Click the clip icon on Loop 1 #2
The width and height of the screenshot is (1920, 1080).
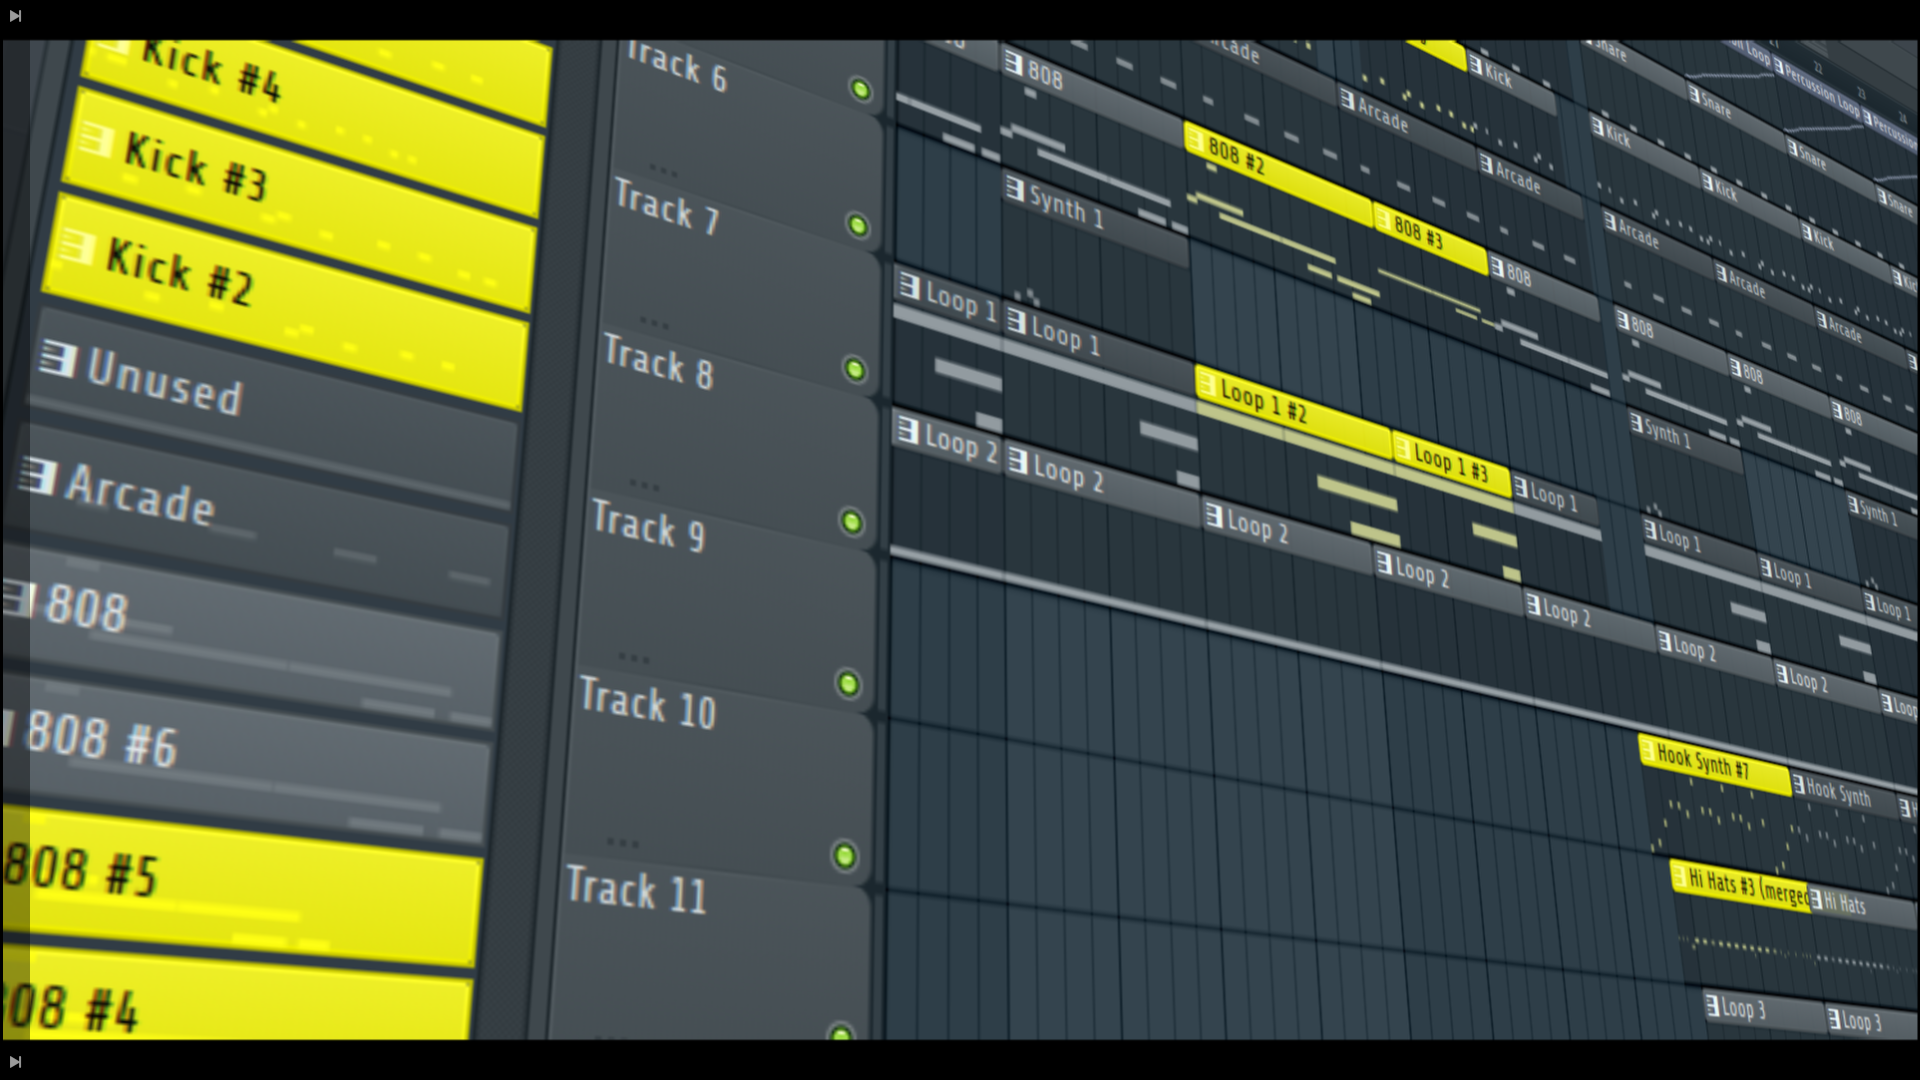1209,384
